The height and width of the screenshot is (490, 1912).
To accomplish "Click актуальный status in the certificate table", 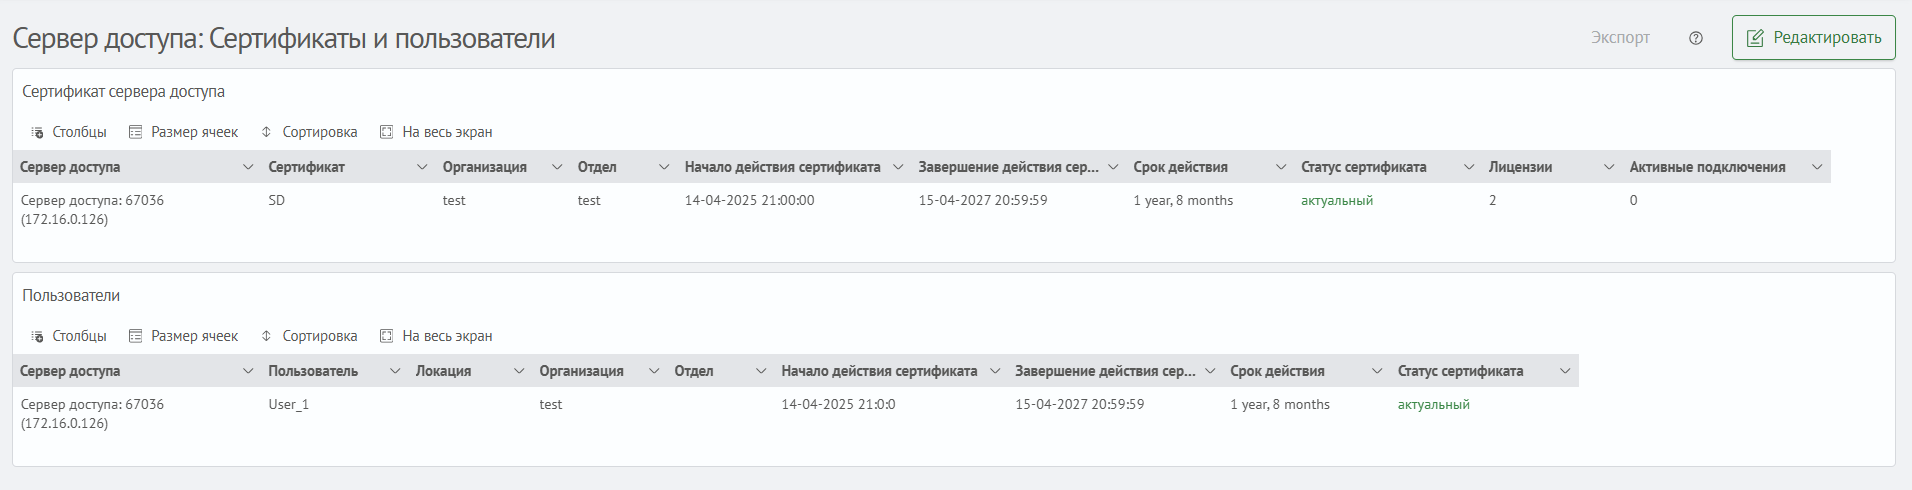I will point(1337,200).
